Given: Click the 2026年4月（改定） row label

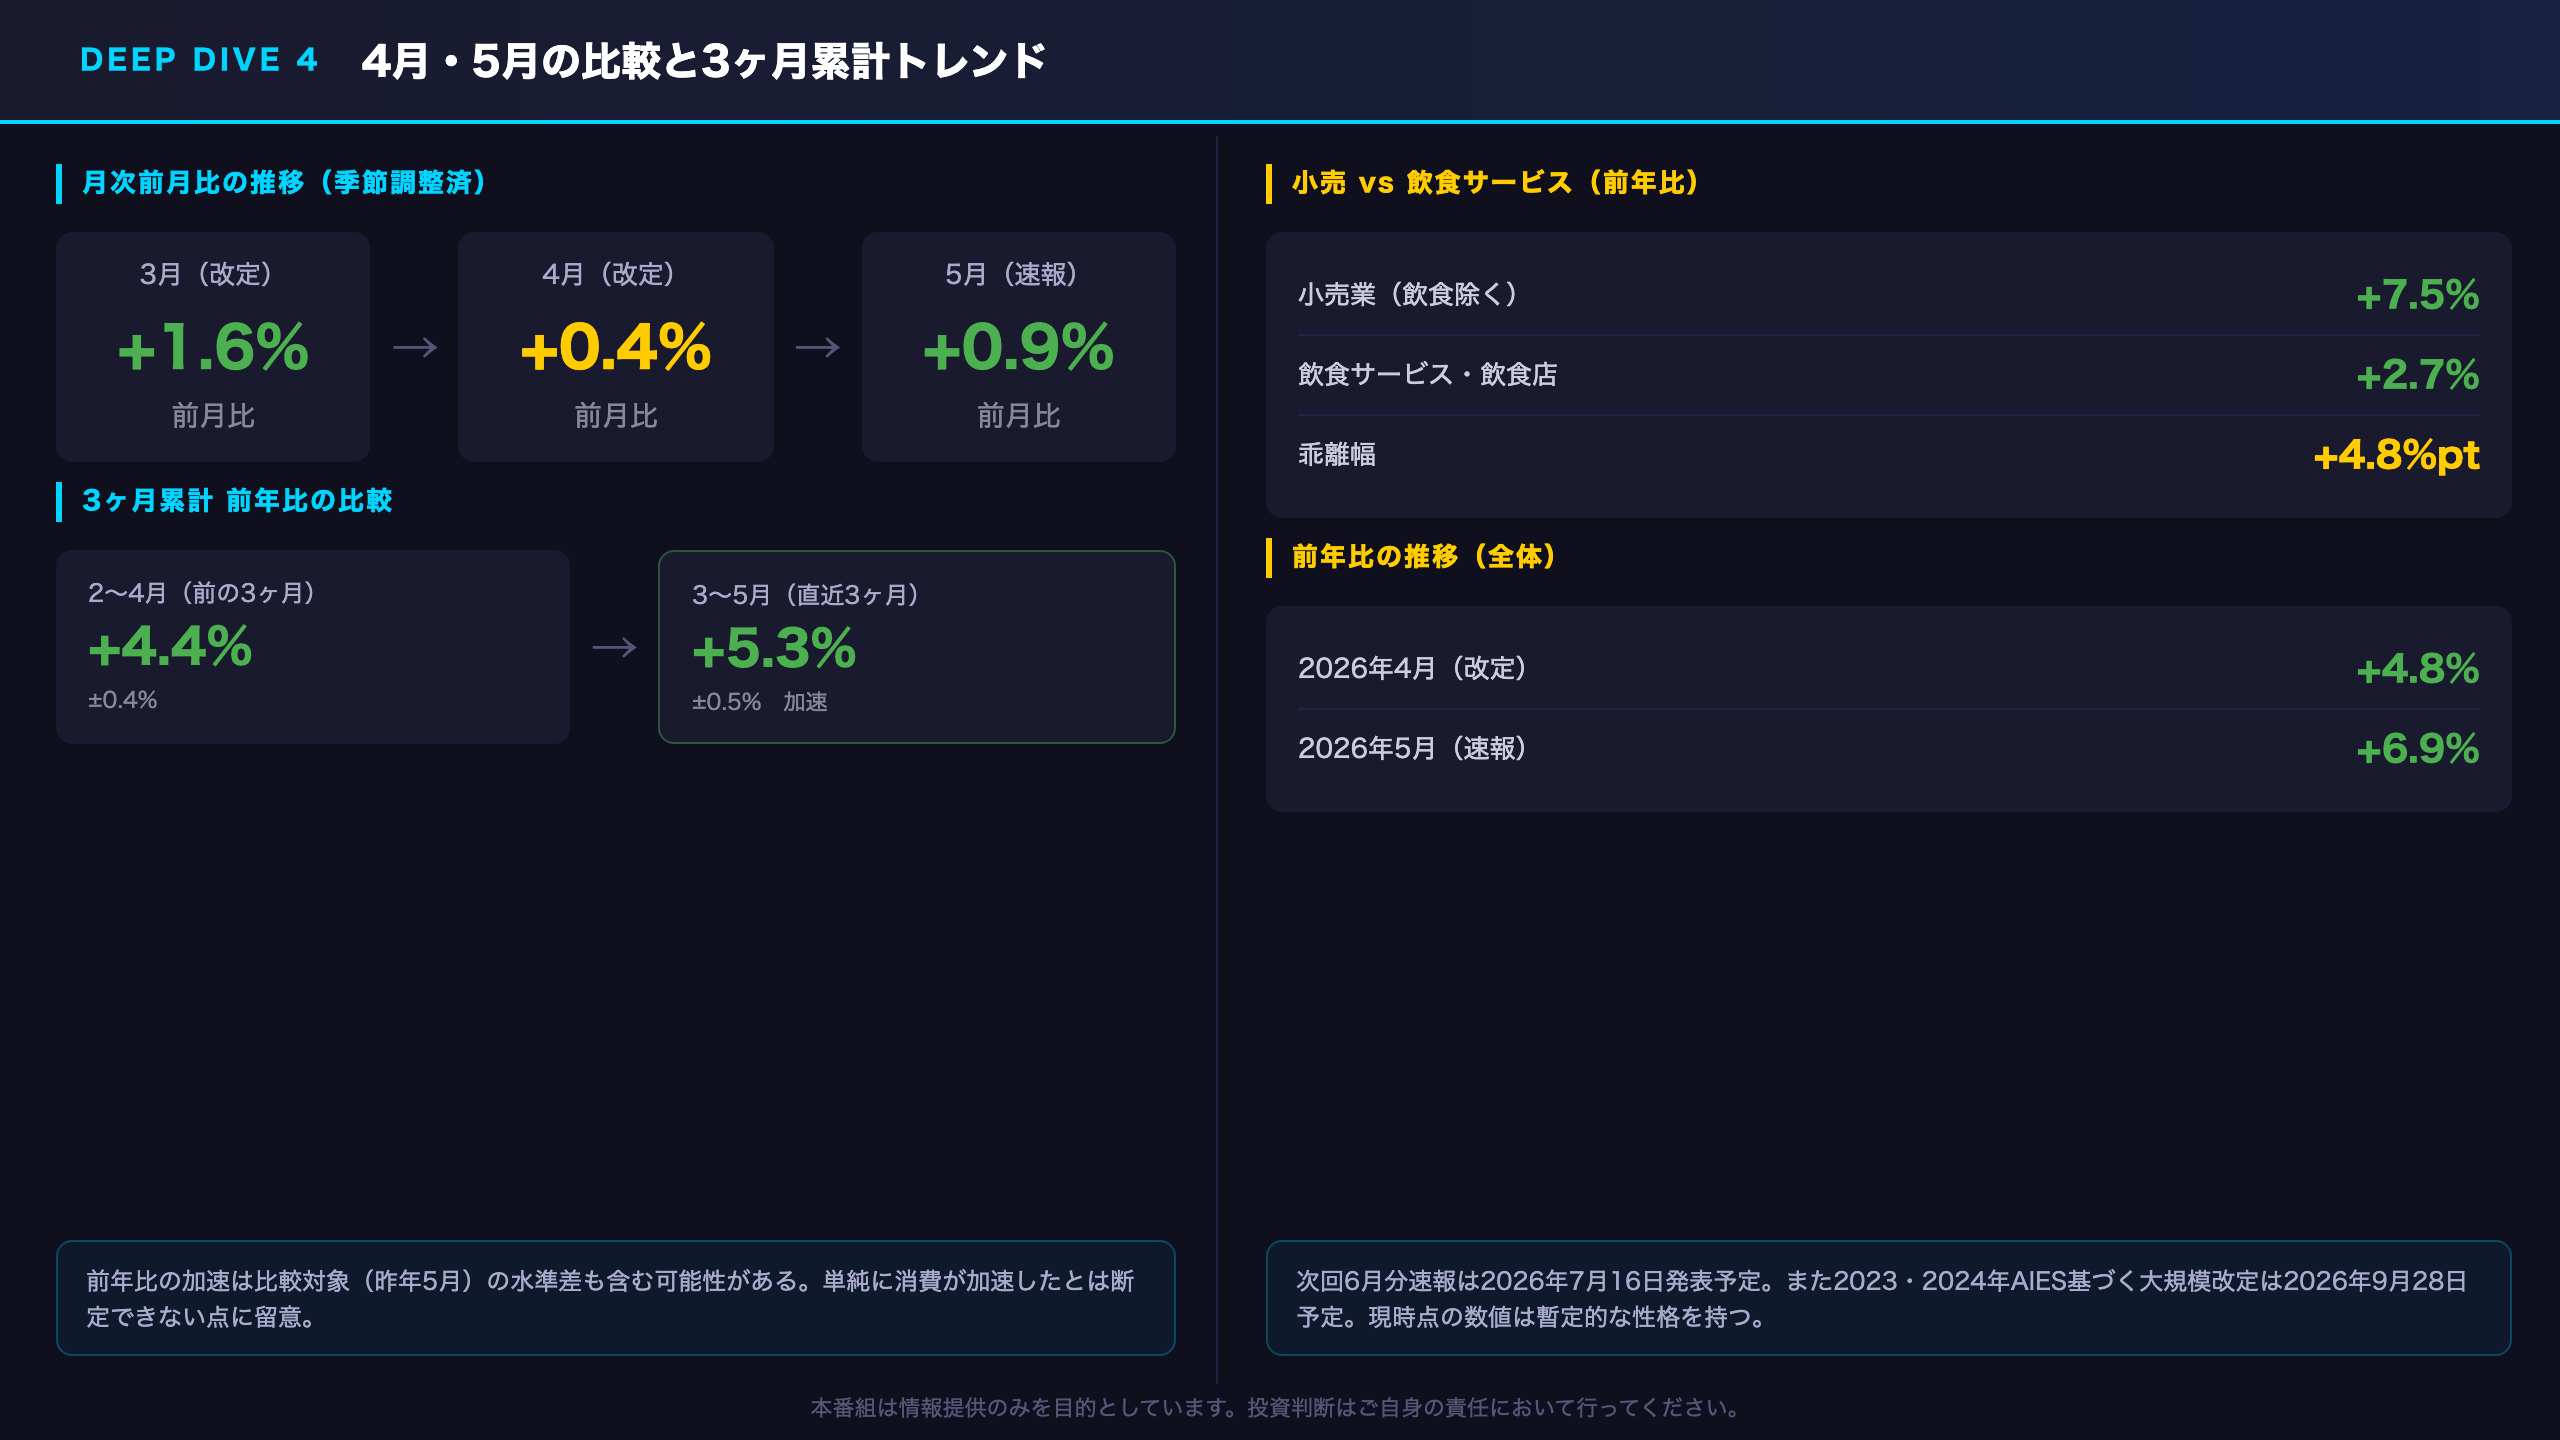Looking at the screenshot, I should [x=1413, y=668].
